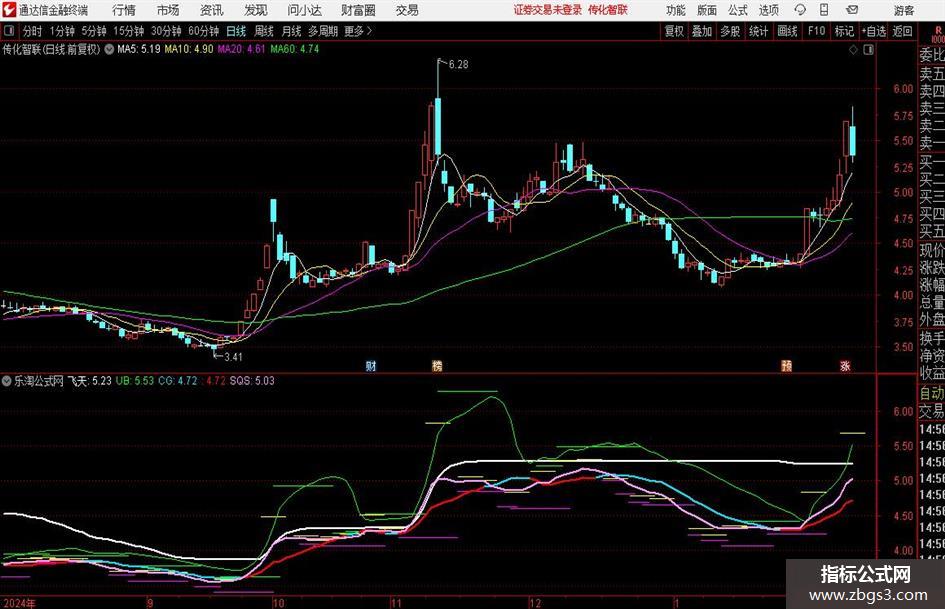Switch to the 5分钟 period tab

tap(94, 31)
